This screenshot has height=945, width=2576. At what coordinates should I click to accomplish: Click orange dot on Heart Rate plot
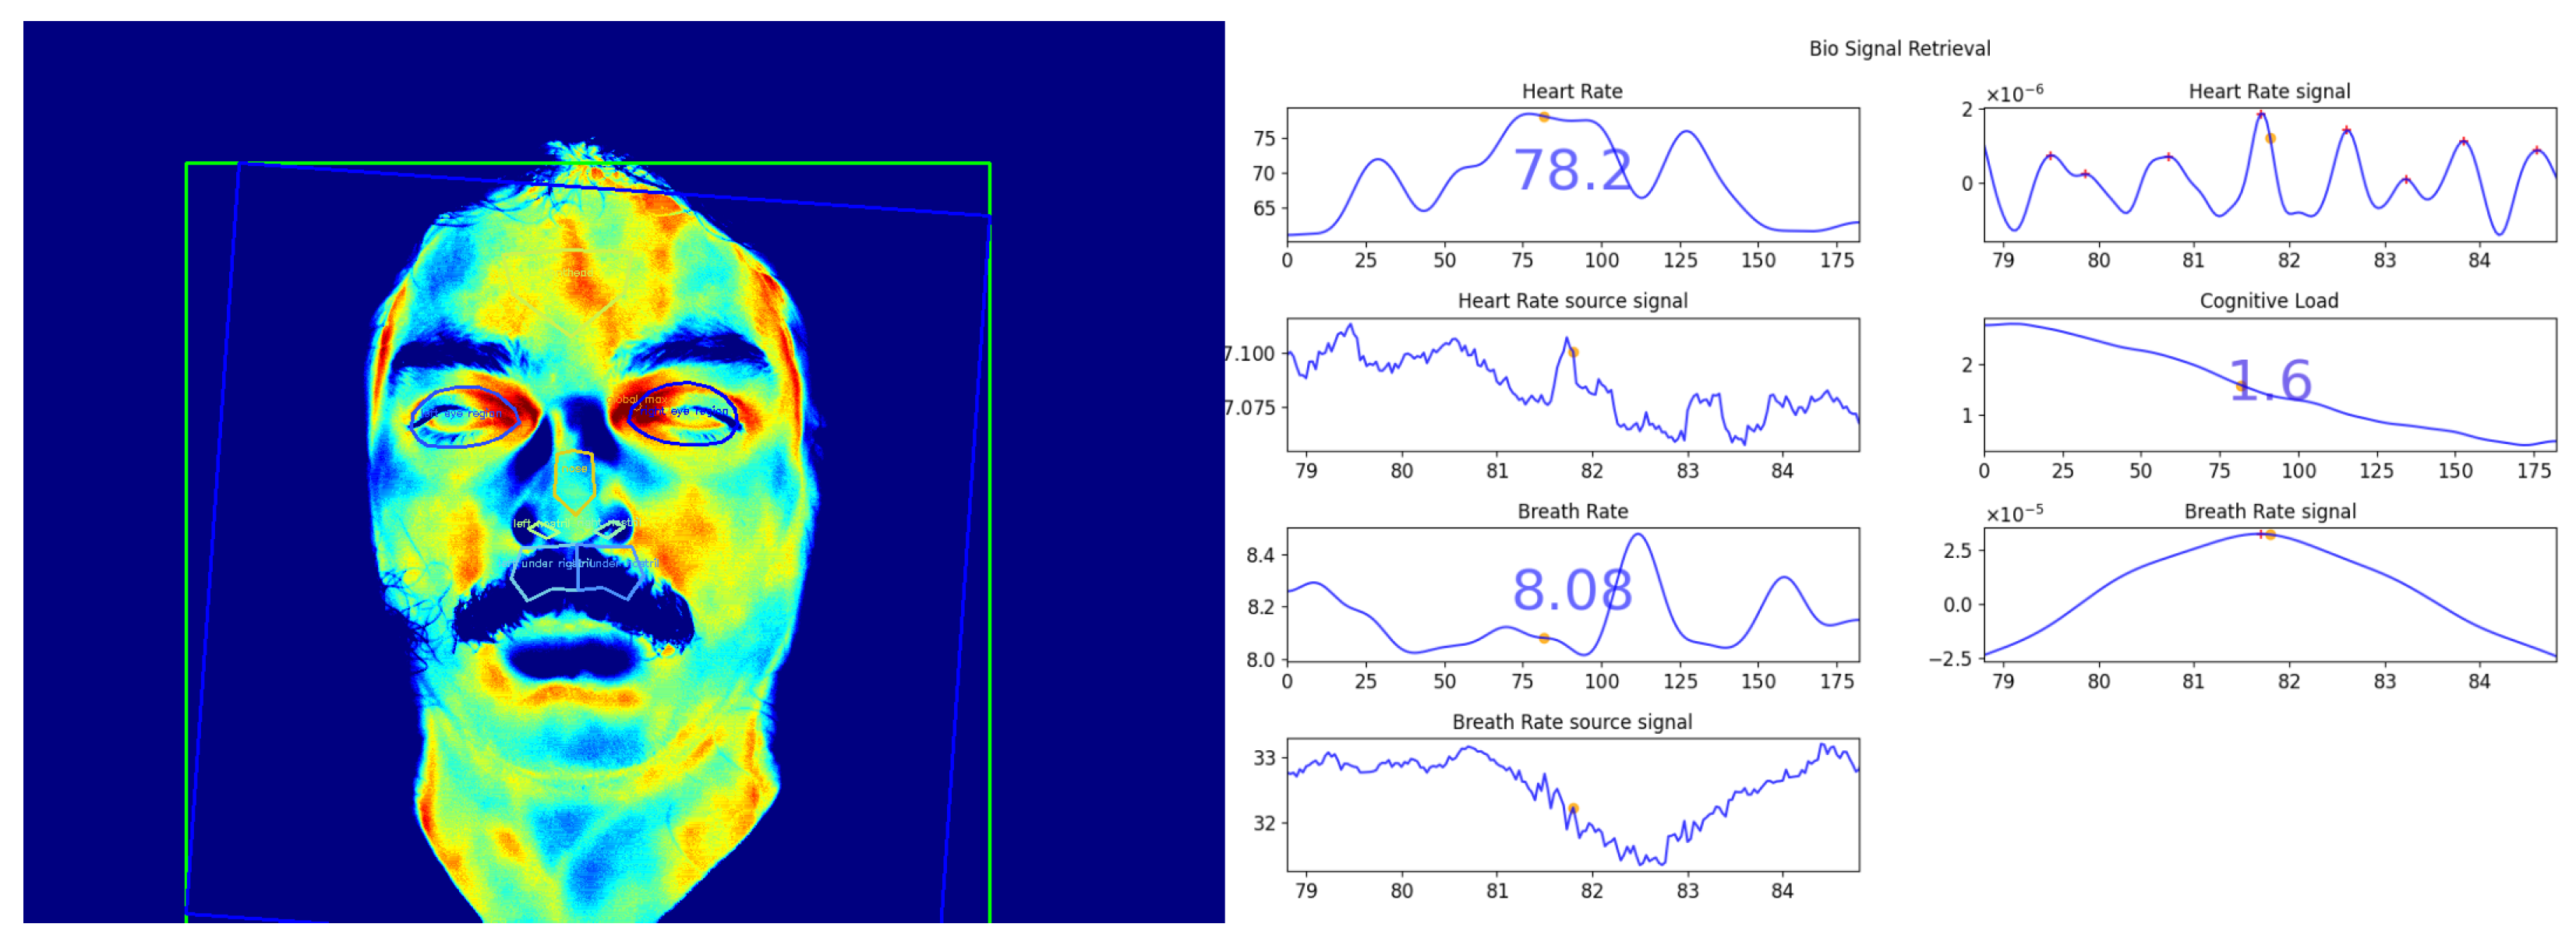pos(1544,117)
